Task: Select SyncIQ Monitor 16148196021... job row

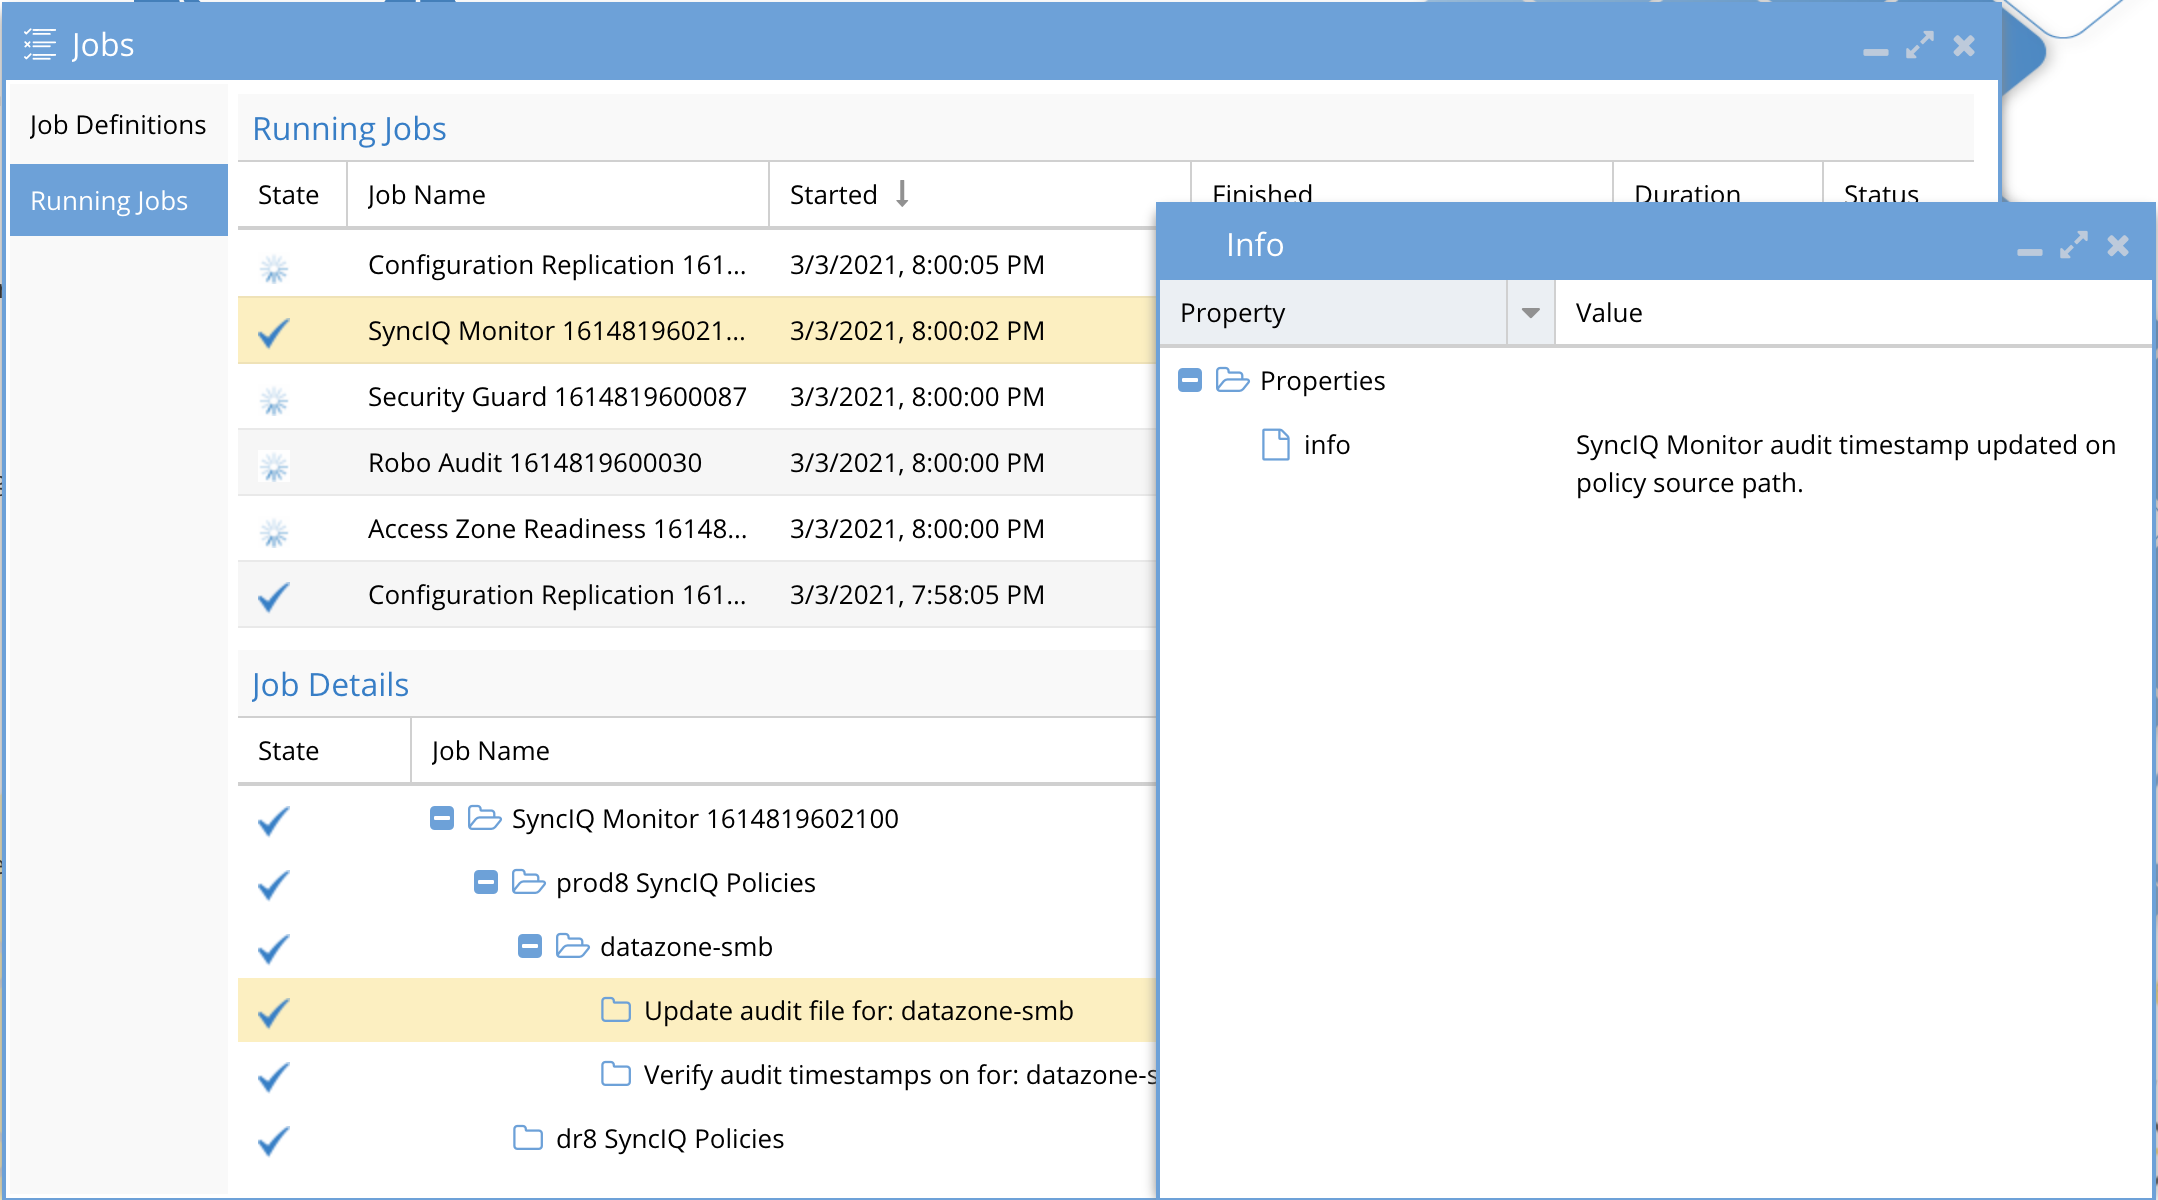Action: pyautogui.click(x=697, y=331)
